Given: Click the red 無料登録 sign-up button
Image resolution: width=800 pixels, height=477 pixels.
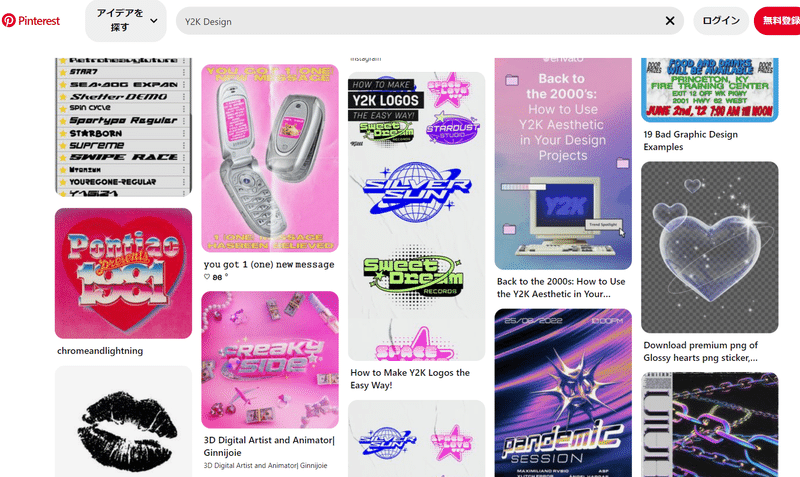Looking at the screenshot, I should [778, 20].
